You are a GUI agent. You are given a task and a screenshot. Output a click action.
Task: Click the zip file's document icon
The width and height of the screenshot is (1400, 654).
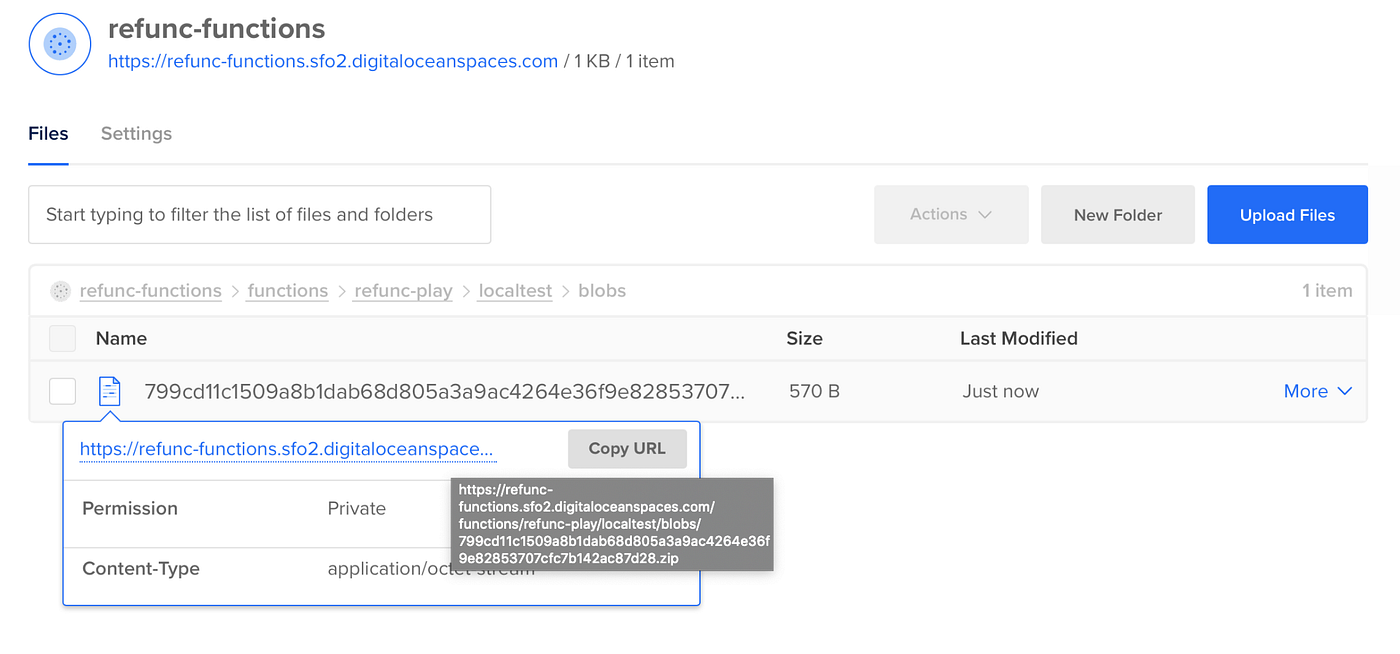click(109, 391)
